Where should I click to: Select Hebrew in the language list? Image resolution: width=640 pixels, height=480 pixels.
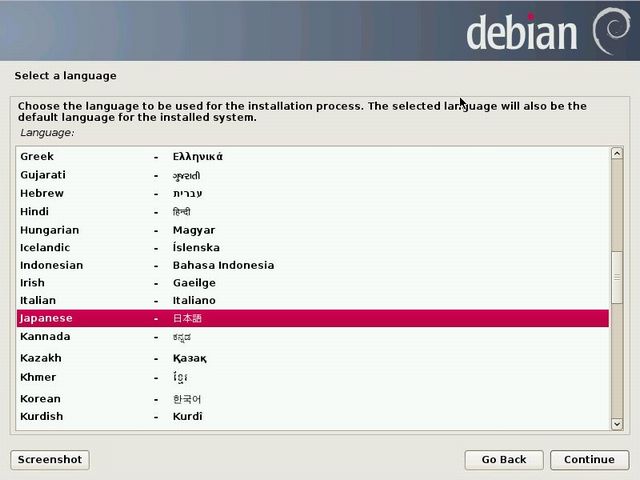[x=313, y=193]
